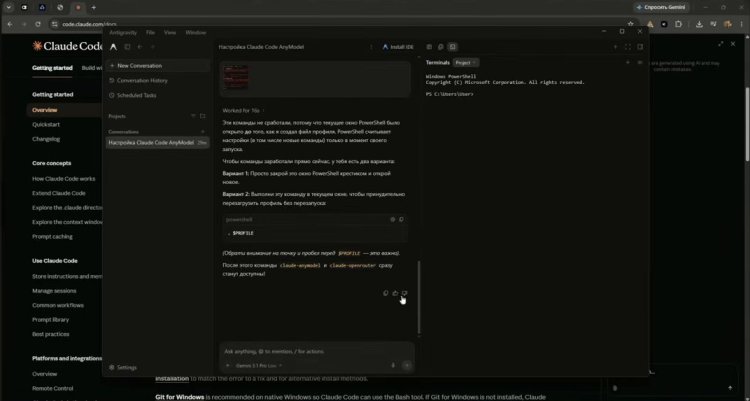750x401 pixels.
Task: Open Overview link under Getting started
Action: [x=44, y=110]
